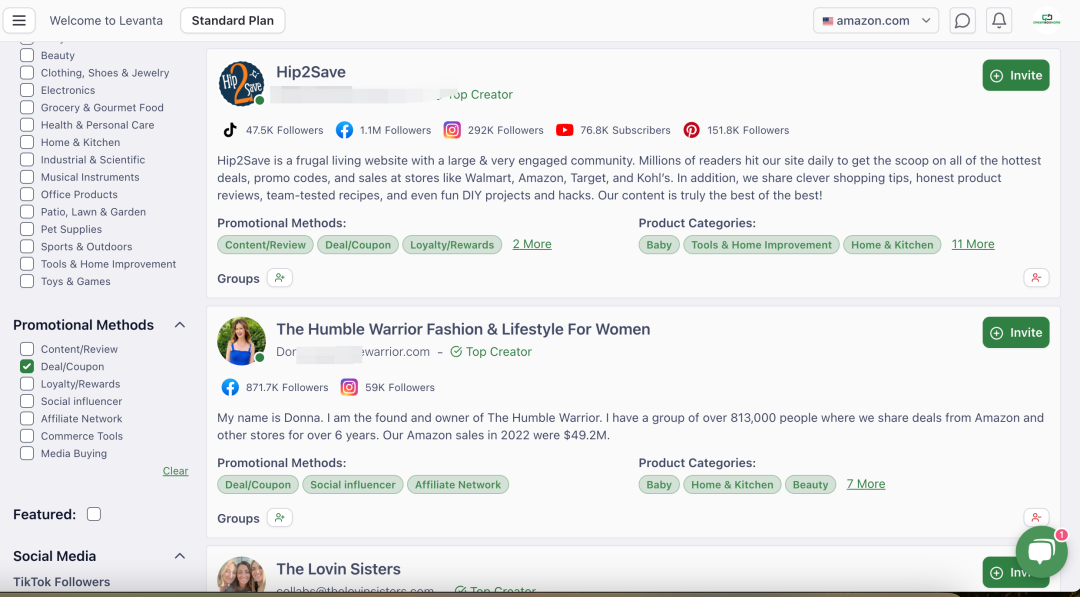Image resolution: width=1080 pixels, height=597 pixels.
Task: Show 11 More product categories for Hip2Save
Action: click(x=973, y=244)
